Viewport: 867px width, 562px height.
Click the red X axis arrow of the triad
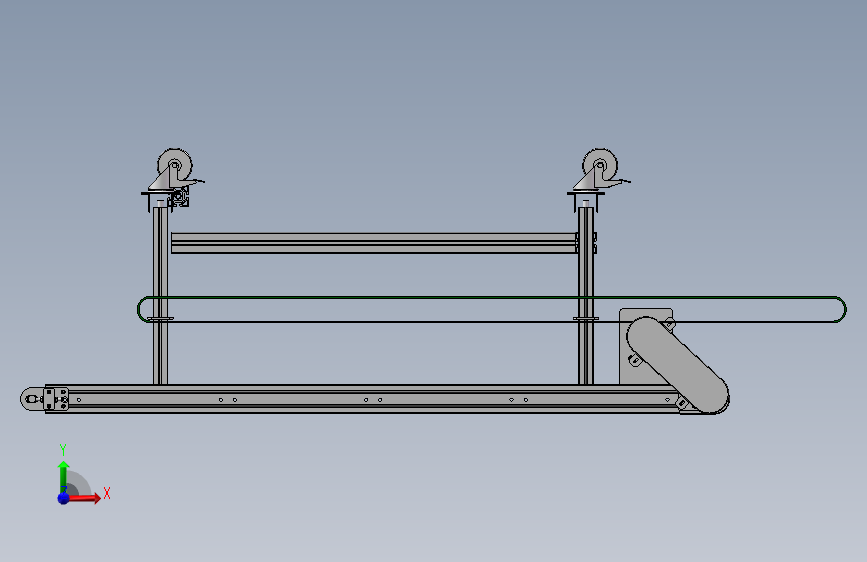click(x=85, y=498)
